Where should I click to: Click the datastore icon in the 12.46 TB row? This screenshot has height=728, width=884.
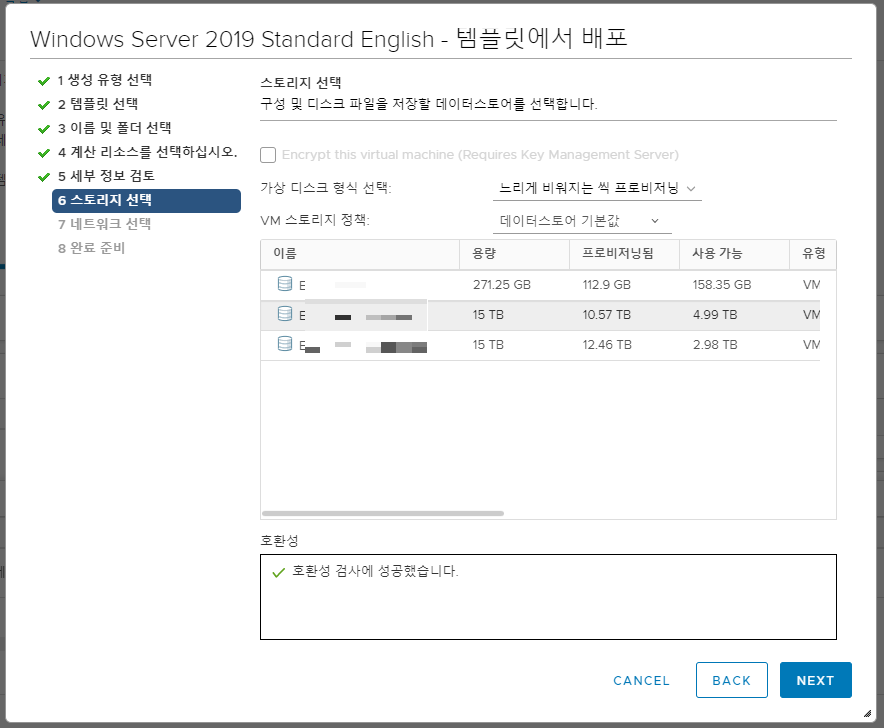[285, 343]
